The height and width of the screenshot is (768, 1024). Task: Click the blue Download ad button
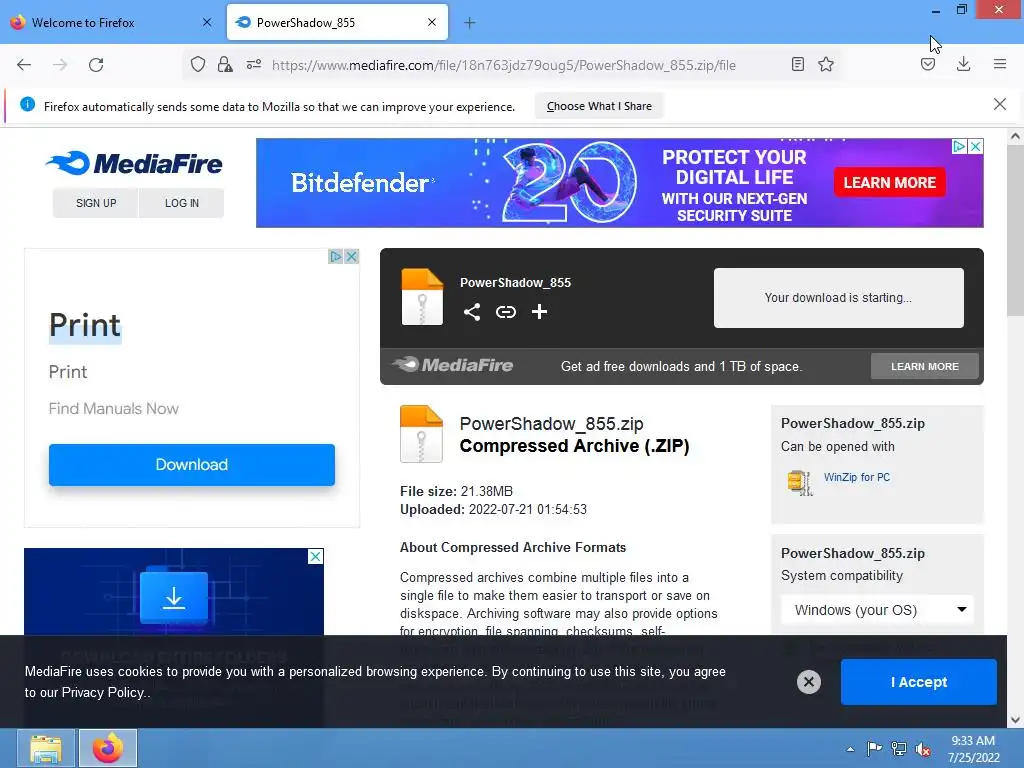pos(191,464)
